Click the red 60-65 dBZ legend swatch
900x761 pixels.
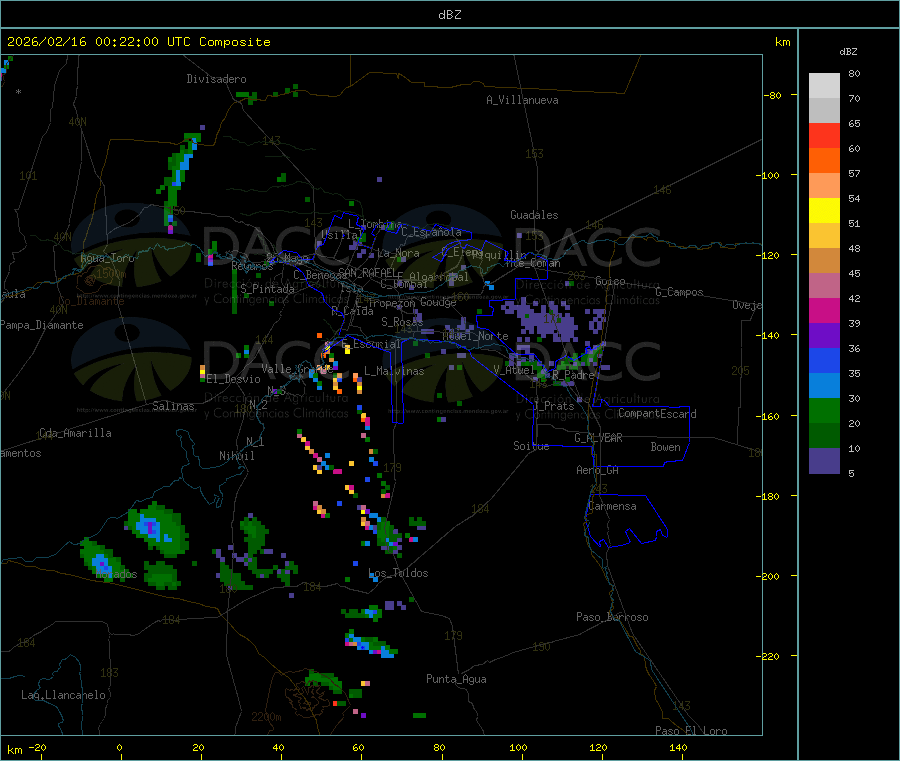point(824,135)
